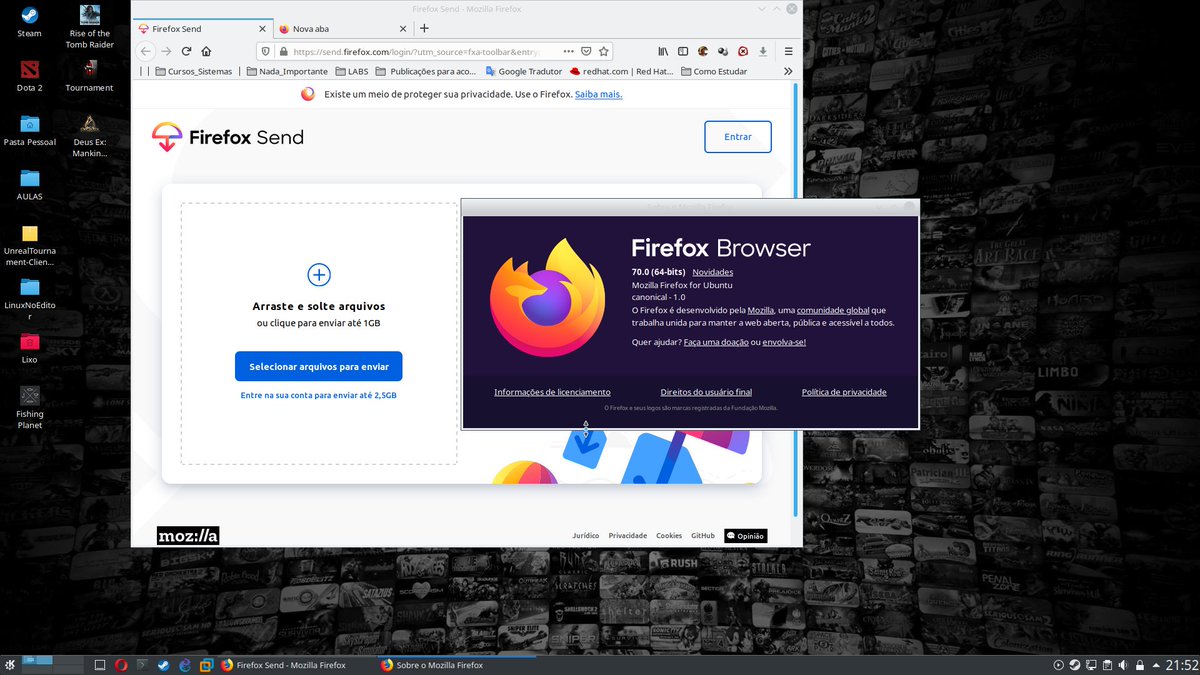Viewport: 1200px width, 675px height.
Task: Reload the Firefox Send page
Action: point(186,51)
